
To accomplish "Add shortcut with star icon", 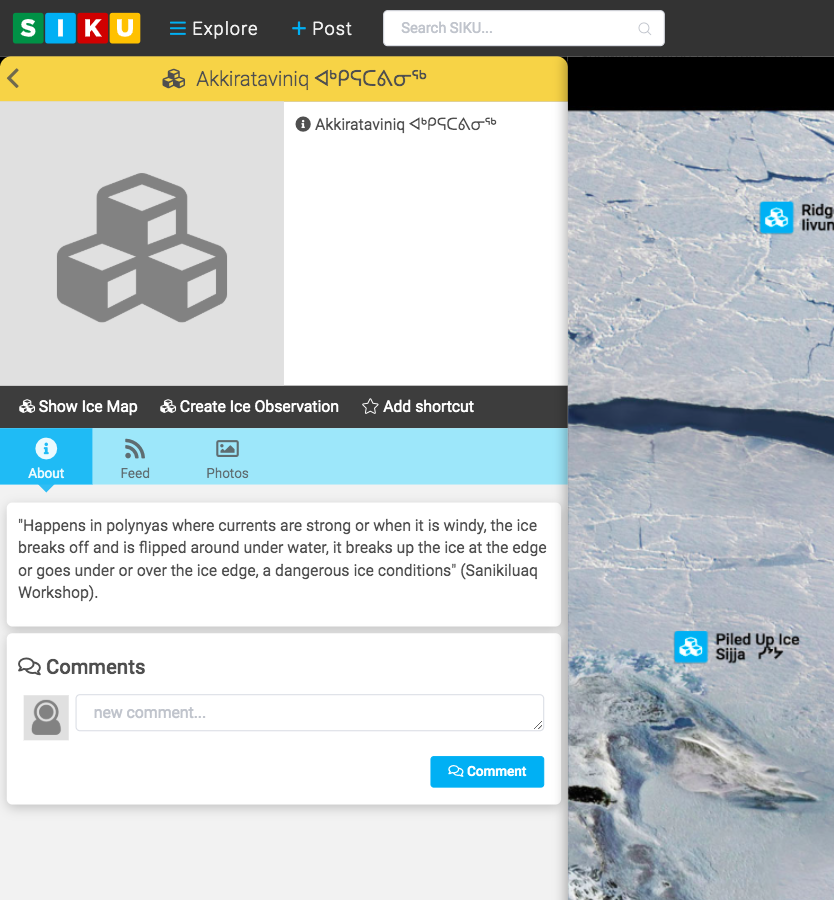I will [418, 406].
